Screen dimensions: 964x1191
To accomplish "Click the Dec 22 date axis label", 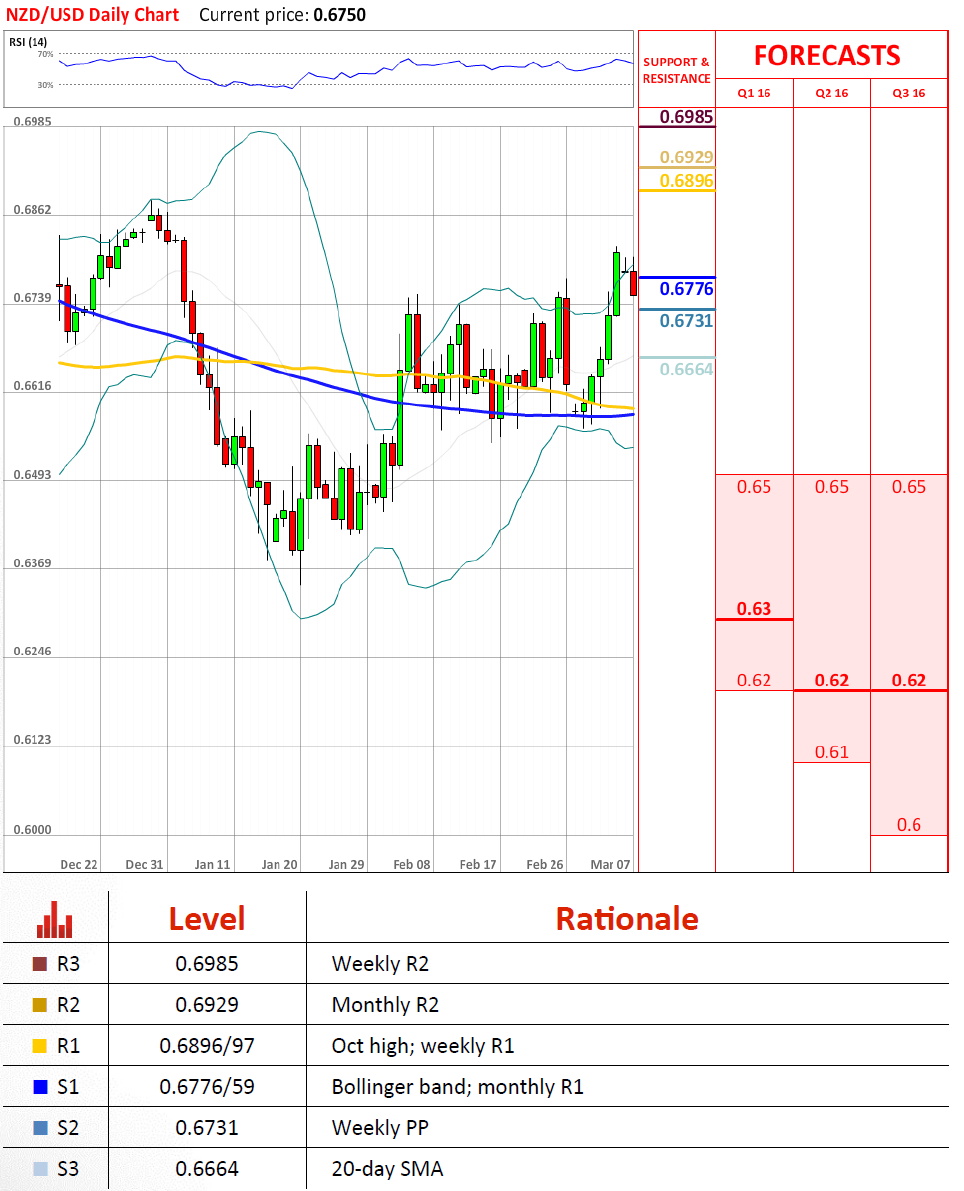I will tap(79, 864).
